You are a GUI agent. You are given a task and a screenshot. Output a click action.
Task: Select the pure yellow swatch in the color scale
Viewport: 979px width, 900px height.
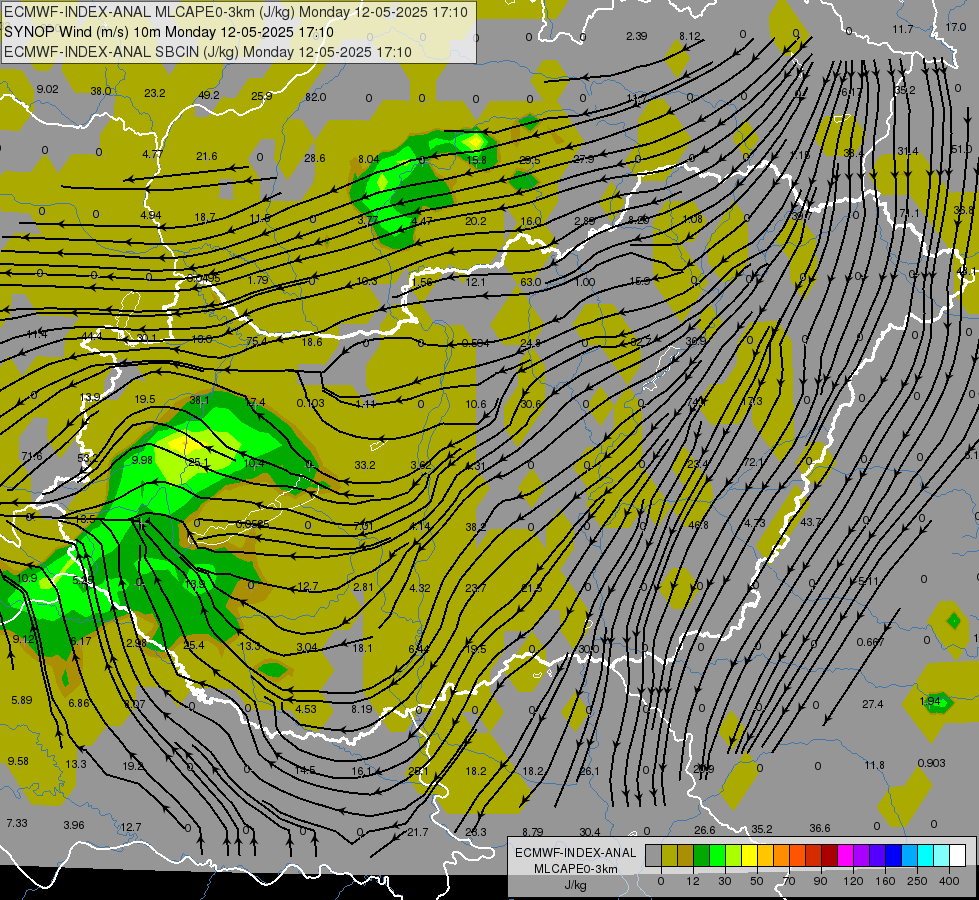[749, 855]
